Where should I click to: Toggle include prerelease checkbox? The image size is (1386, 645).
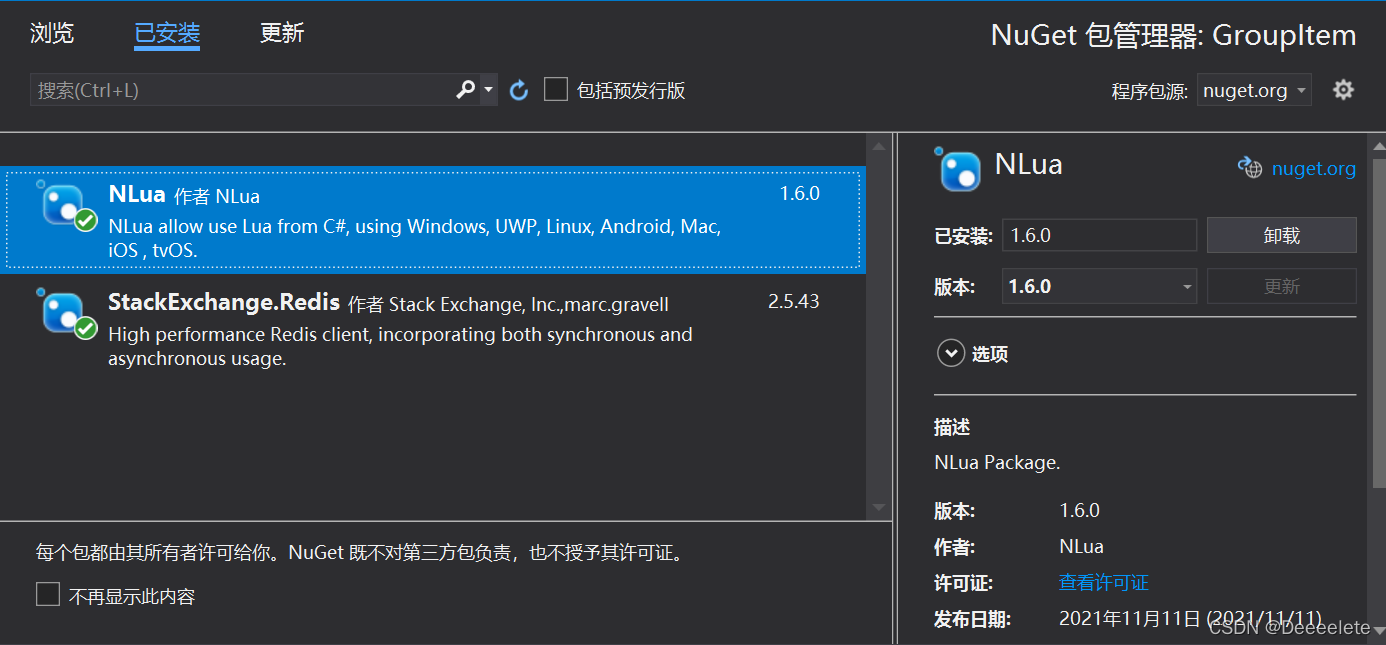[556, 90]
